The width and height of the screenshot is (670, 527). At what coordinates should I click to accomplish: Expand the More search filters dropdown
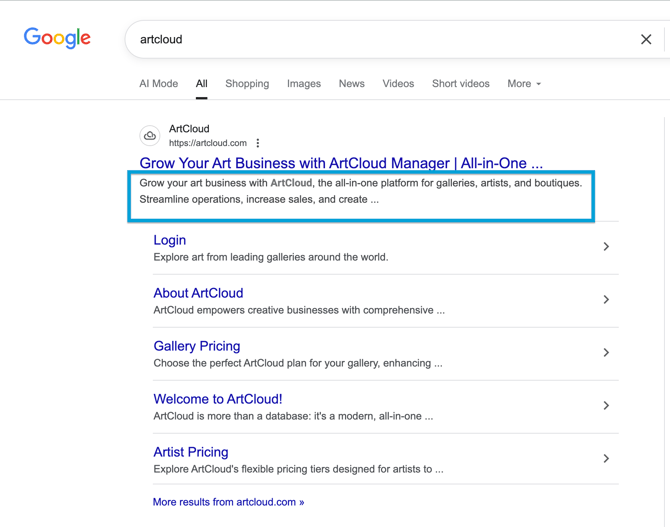coord(523,84)
